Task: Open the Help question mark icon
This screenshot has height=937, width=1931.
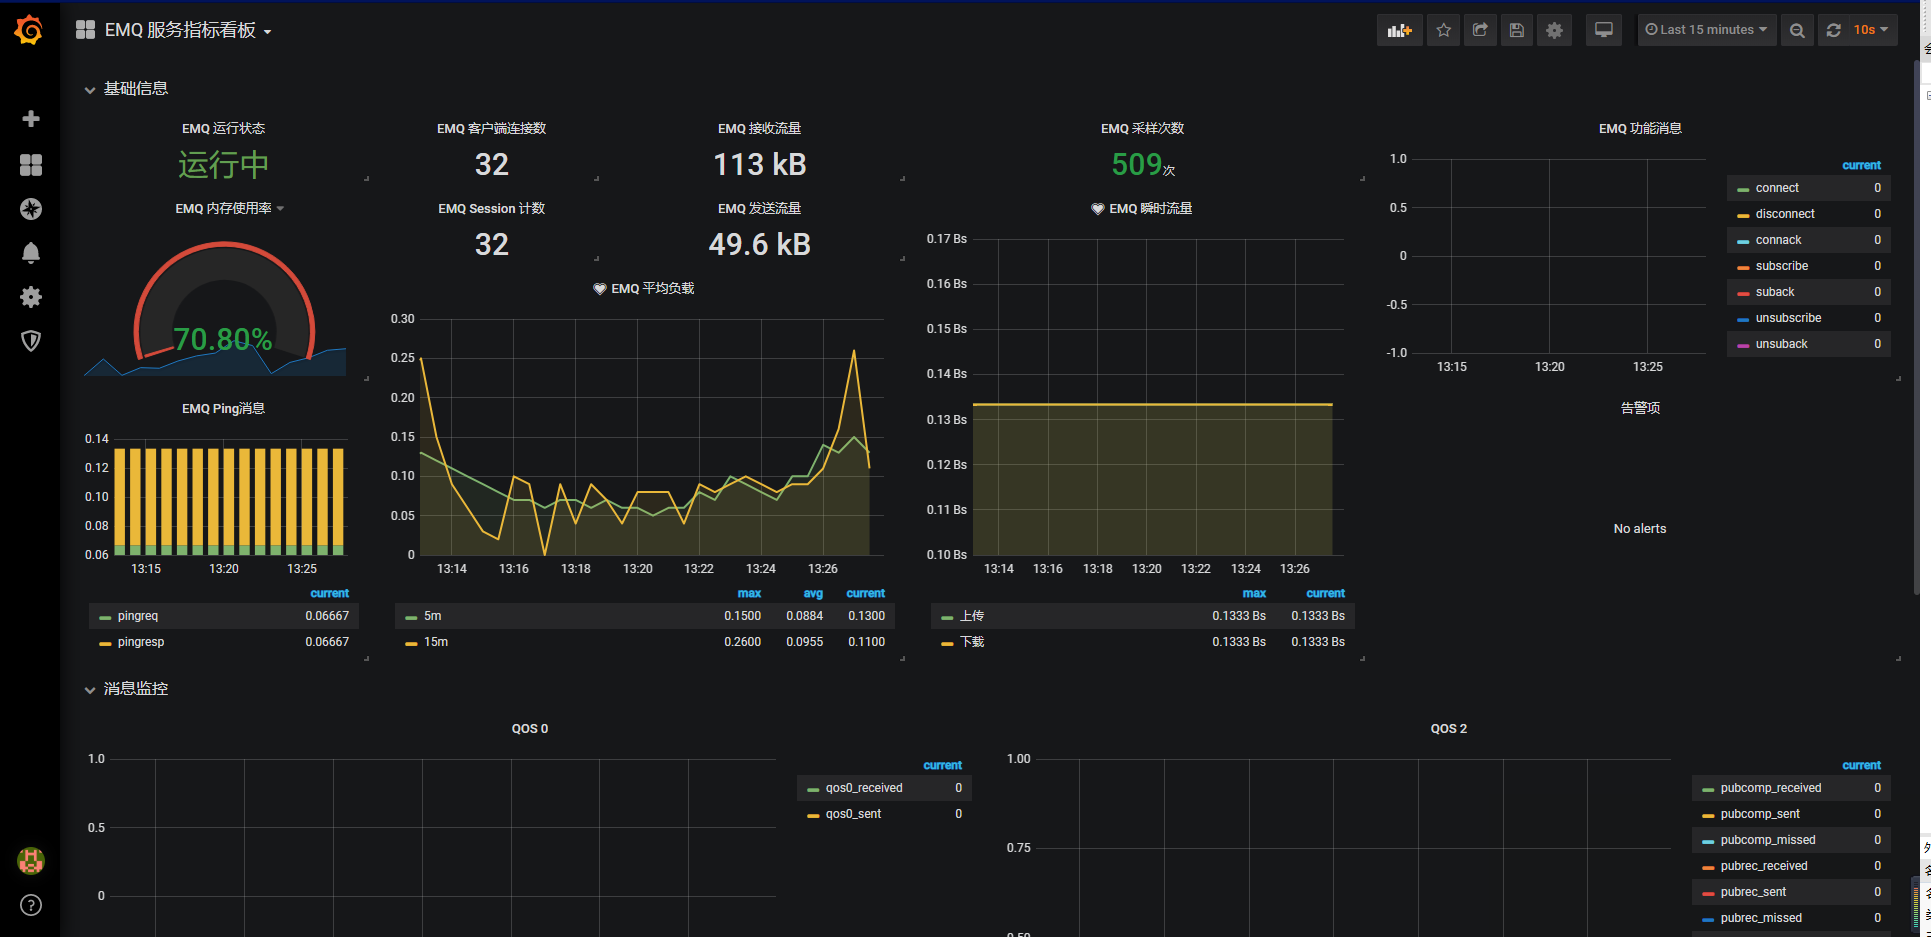Action: click(31, 905)
